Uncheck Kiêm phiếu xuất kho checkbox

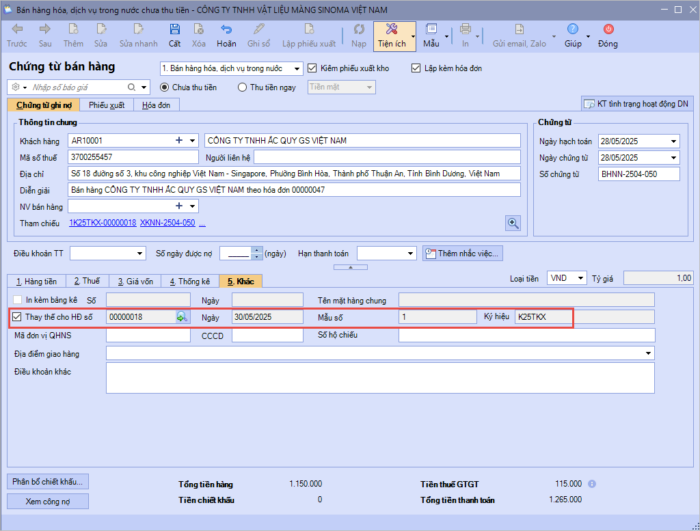coord(313,68)
